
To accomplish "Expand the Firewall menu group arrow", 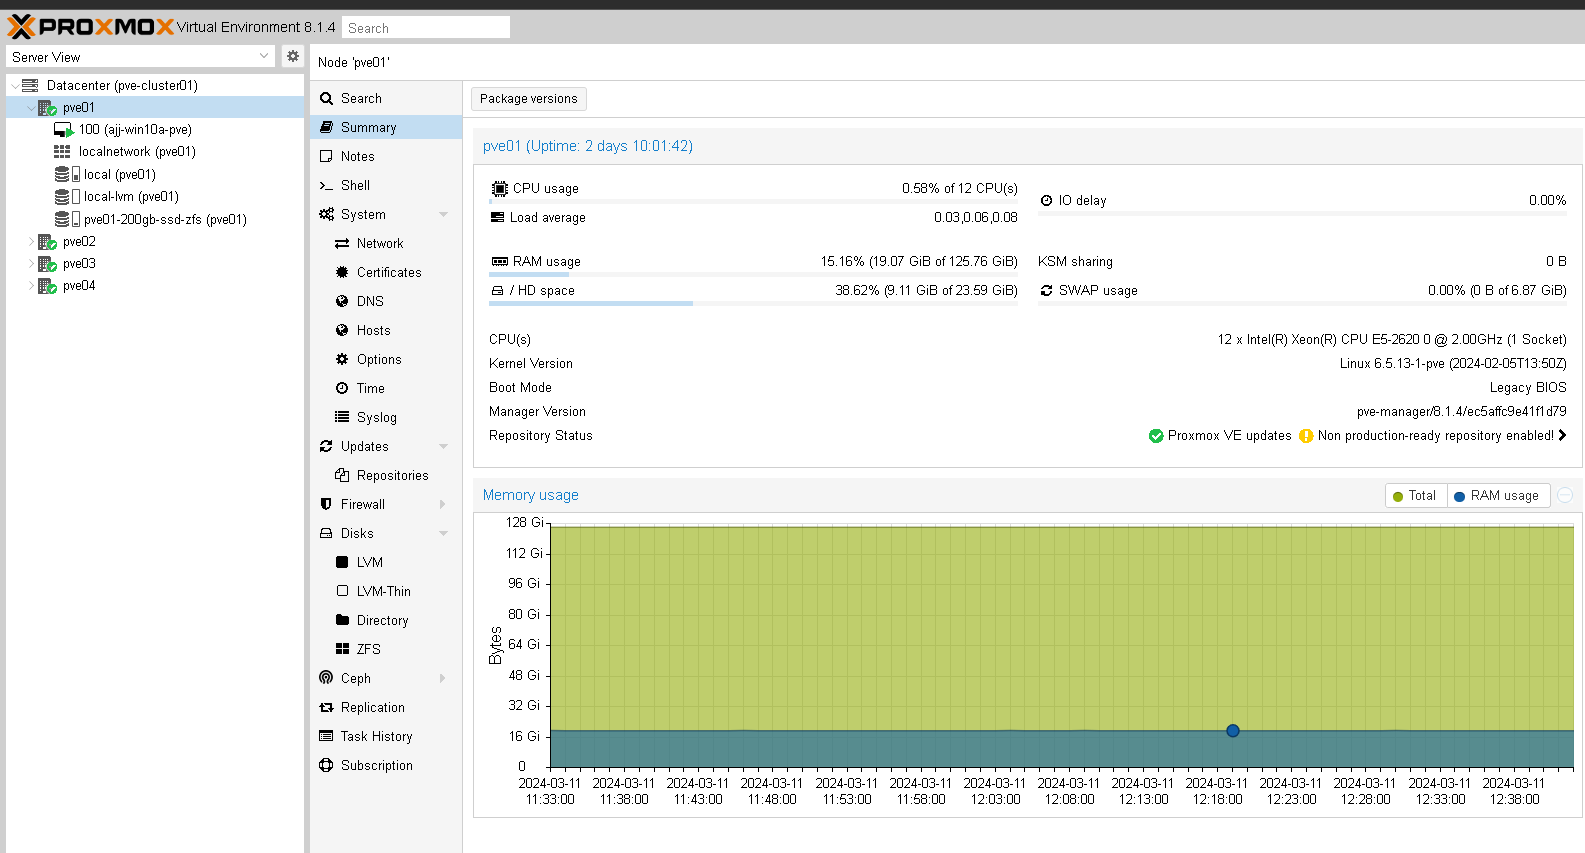I will pyautogui.click(x=443, y=505).
